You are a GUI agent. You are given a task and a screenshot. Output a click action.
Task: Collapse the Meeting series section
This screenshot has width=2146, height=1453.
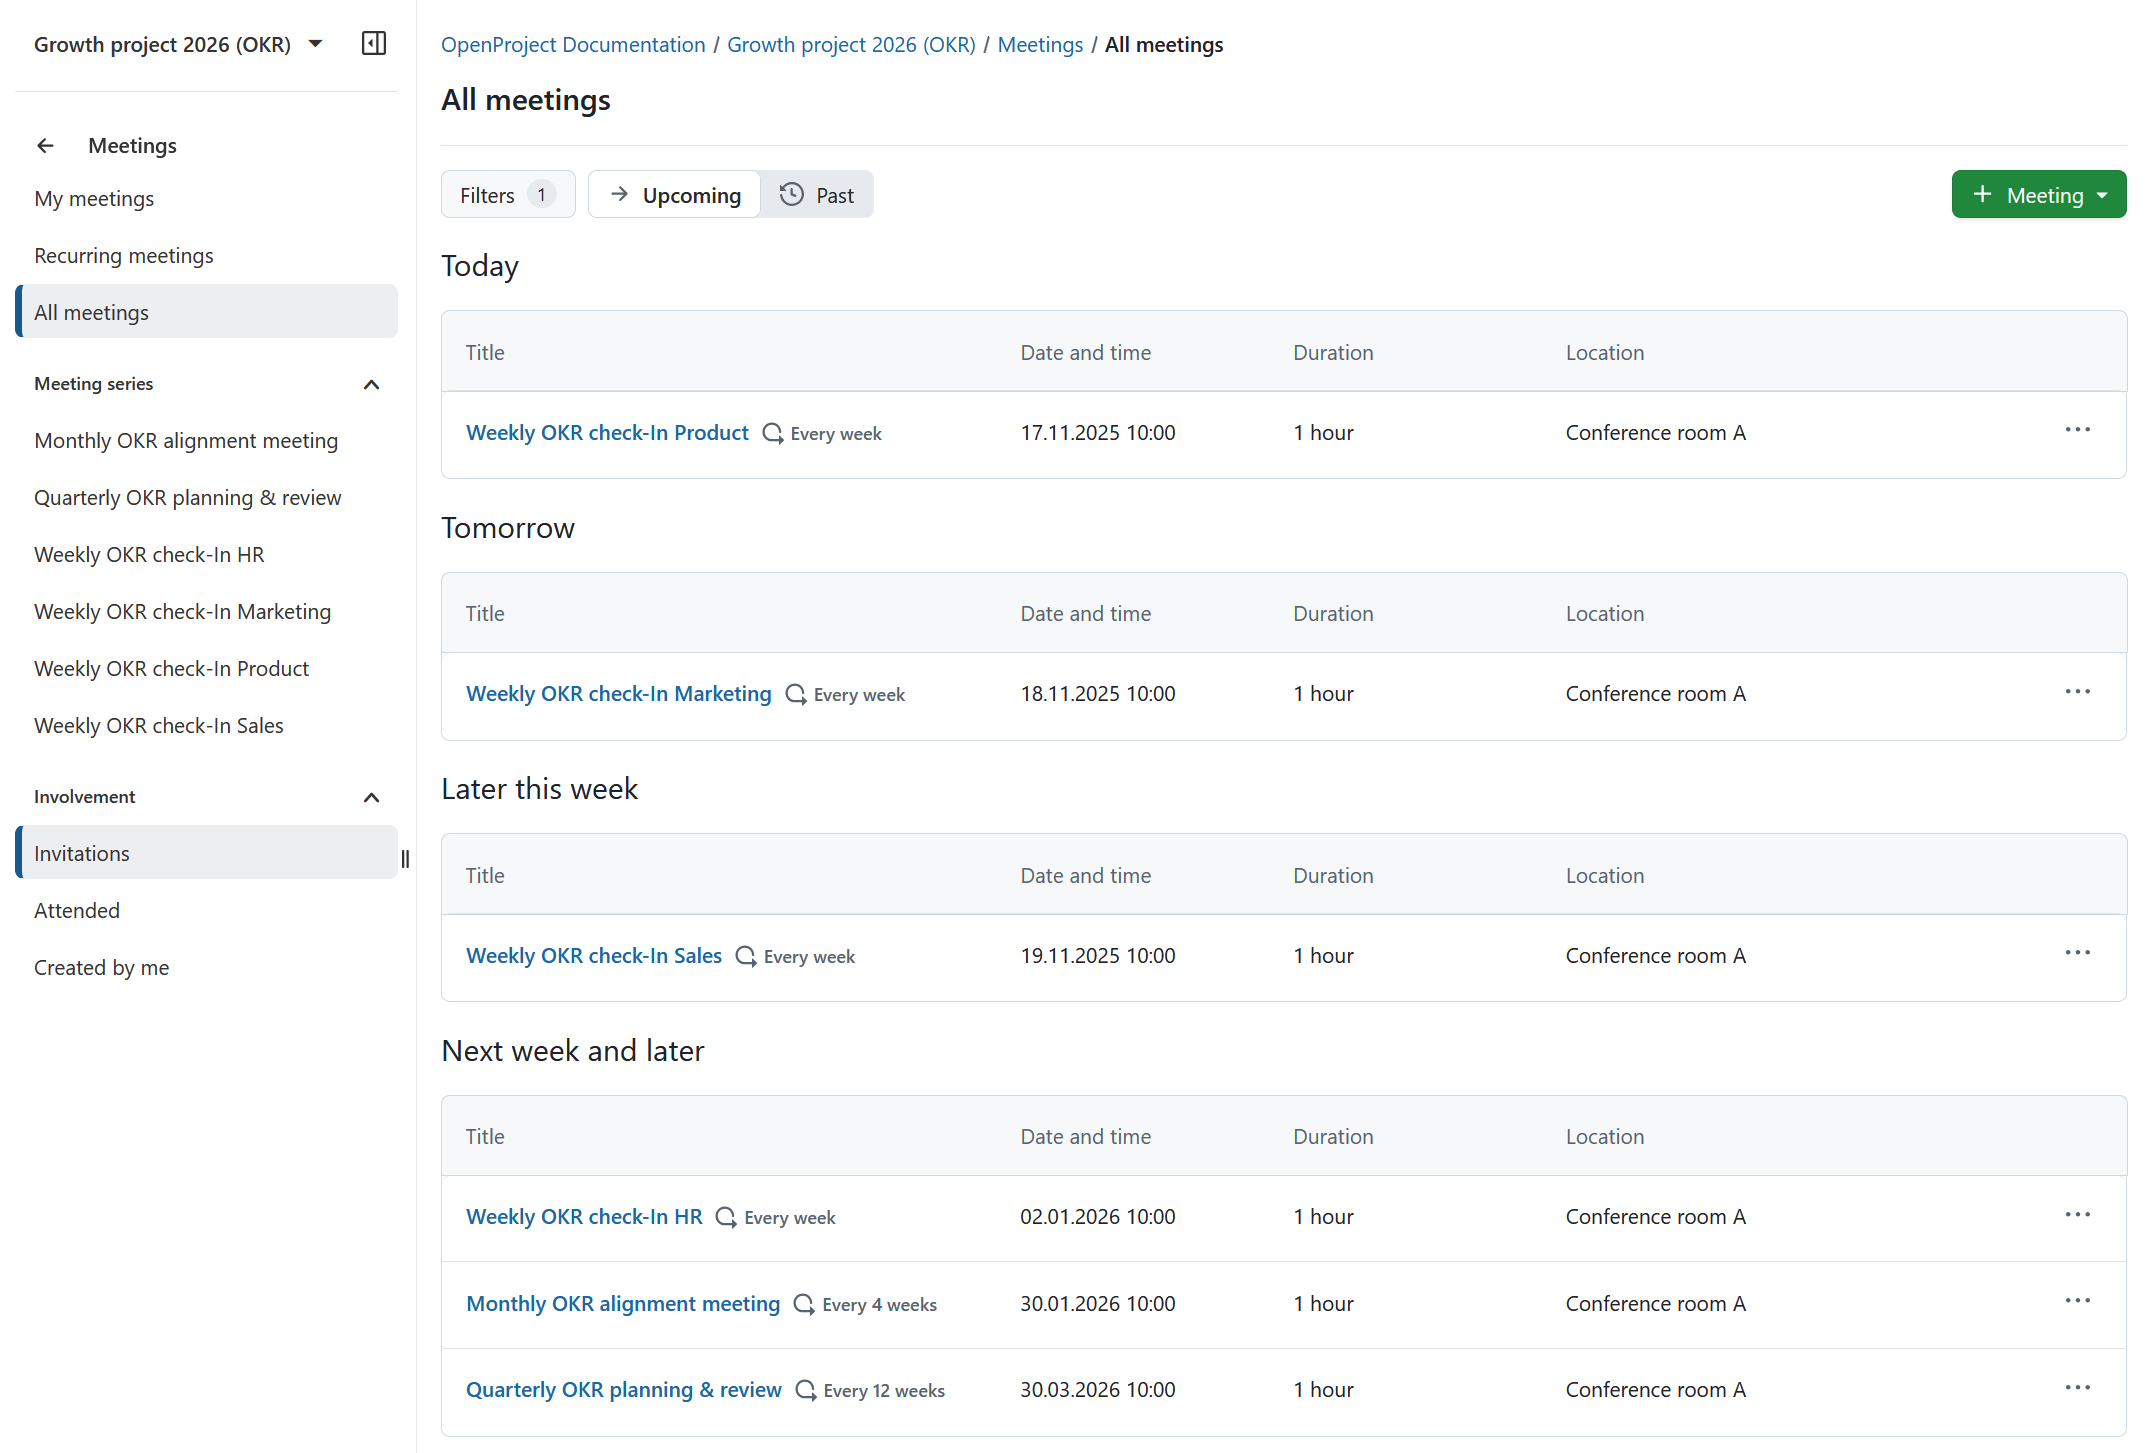click(x=371, y=384)
